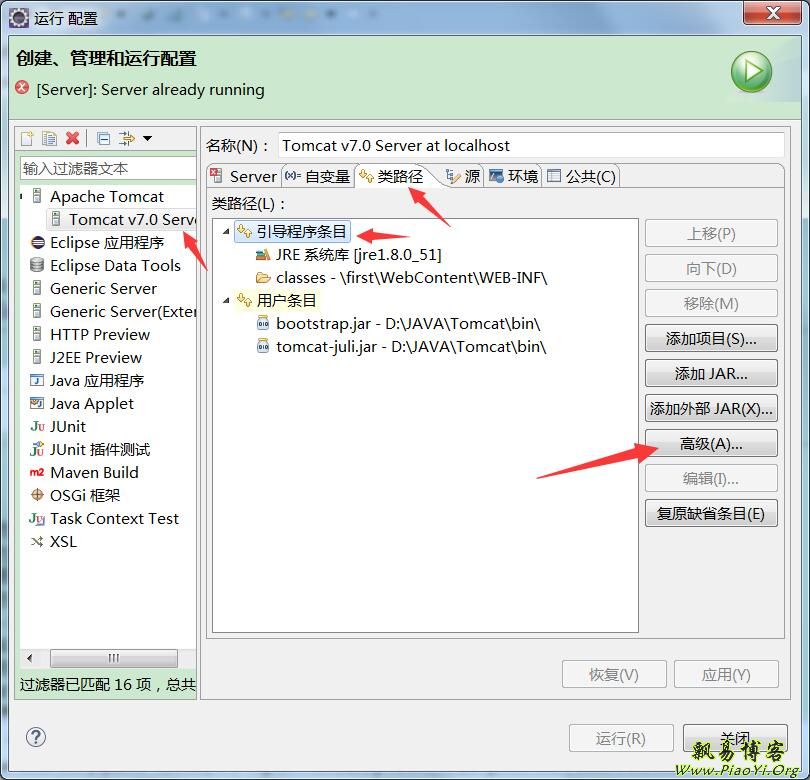
Task: Click the JRE 系统库 library icon
Action: [263, 254]
